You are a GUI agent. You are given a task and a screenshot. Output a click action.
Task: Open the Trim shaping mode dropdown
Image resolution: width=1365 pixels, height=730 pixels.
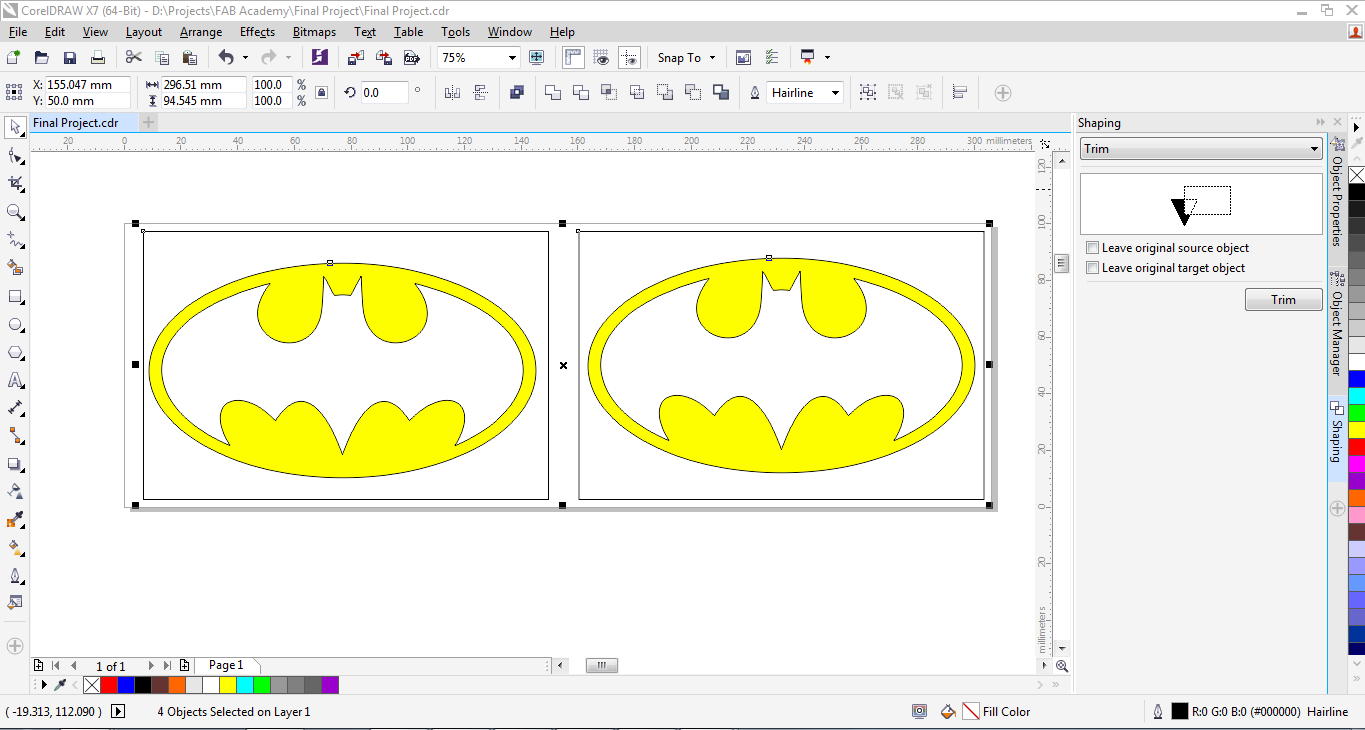coord(1314,149)
